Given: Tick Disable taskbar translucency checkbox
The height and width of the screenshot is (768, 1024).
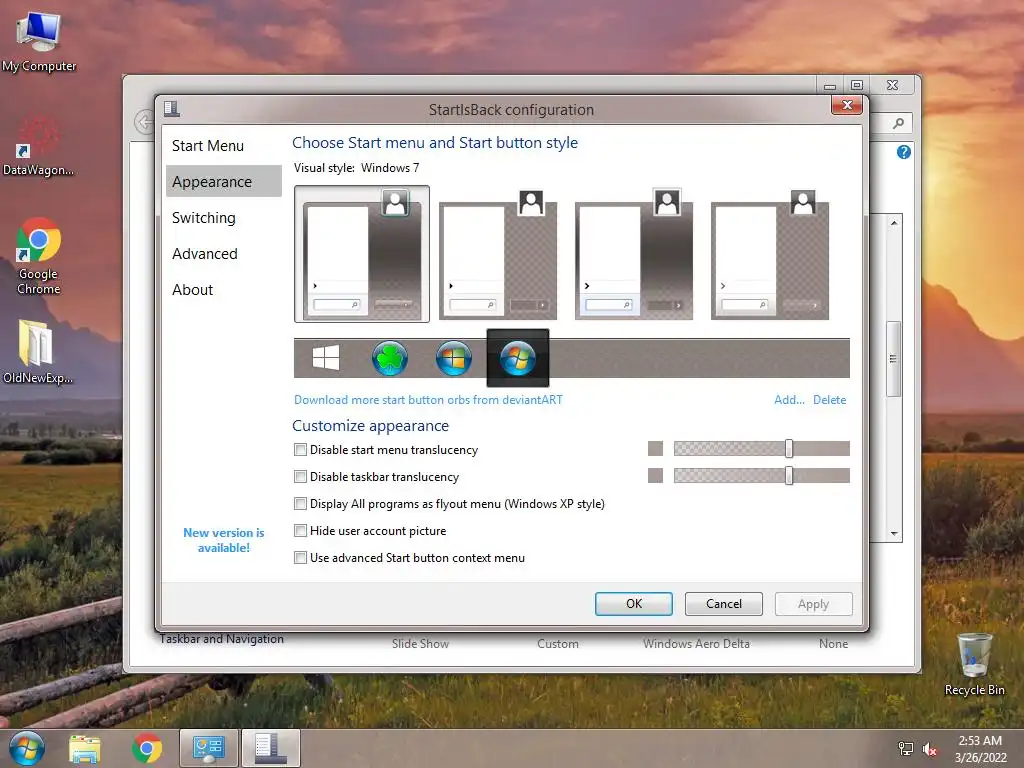Looking at the screenshot, I should [x=300, y=477].
